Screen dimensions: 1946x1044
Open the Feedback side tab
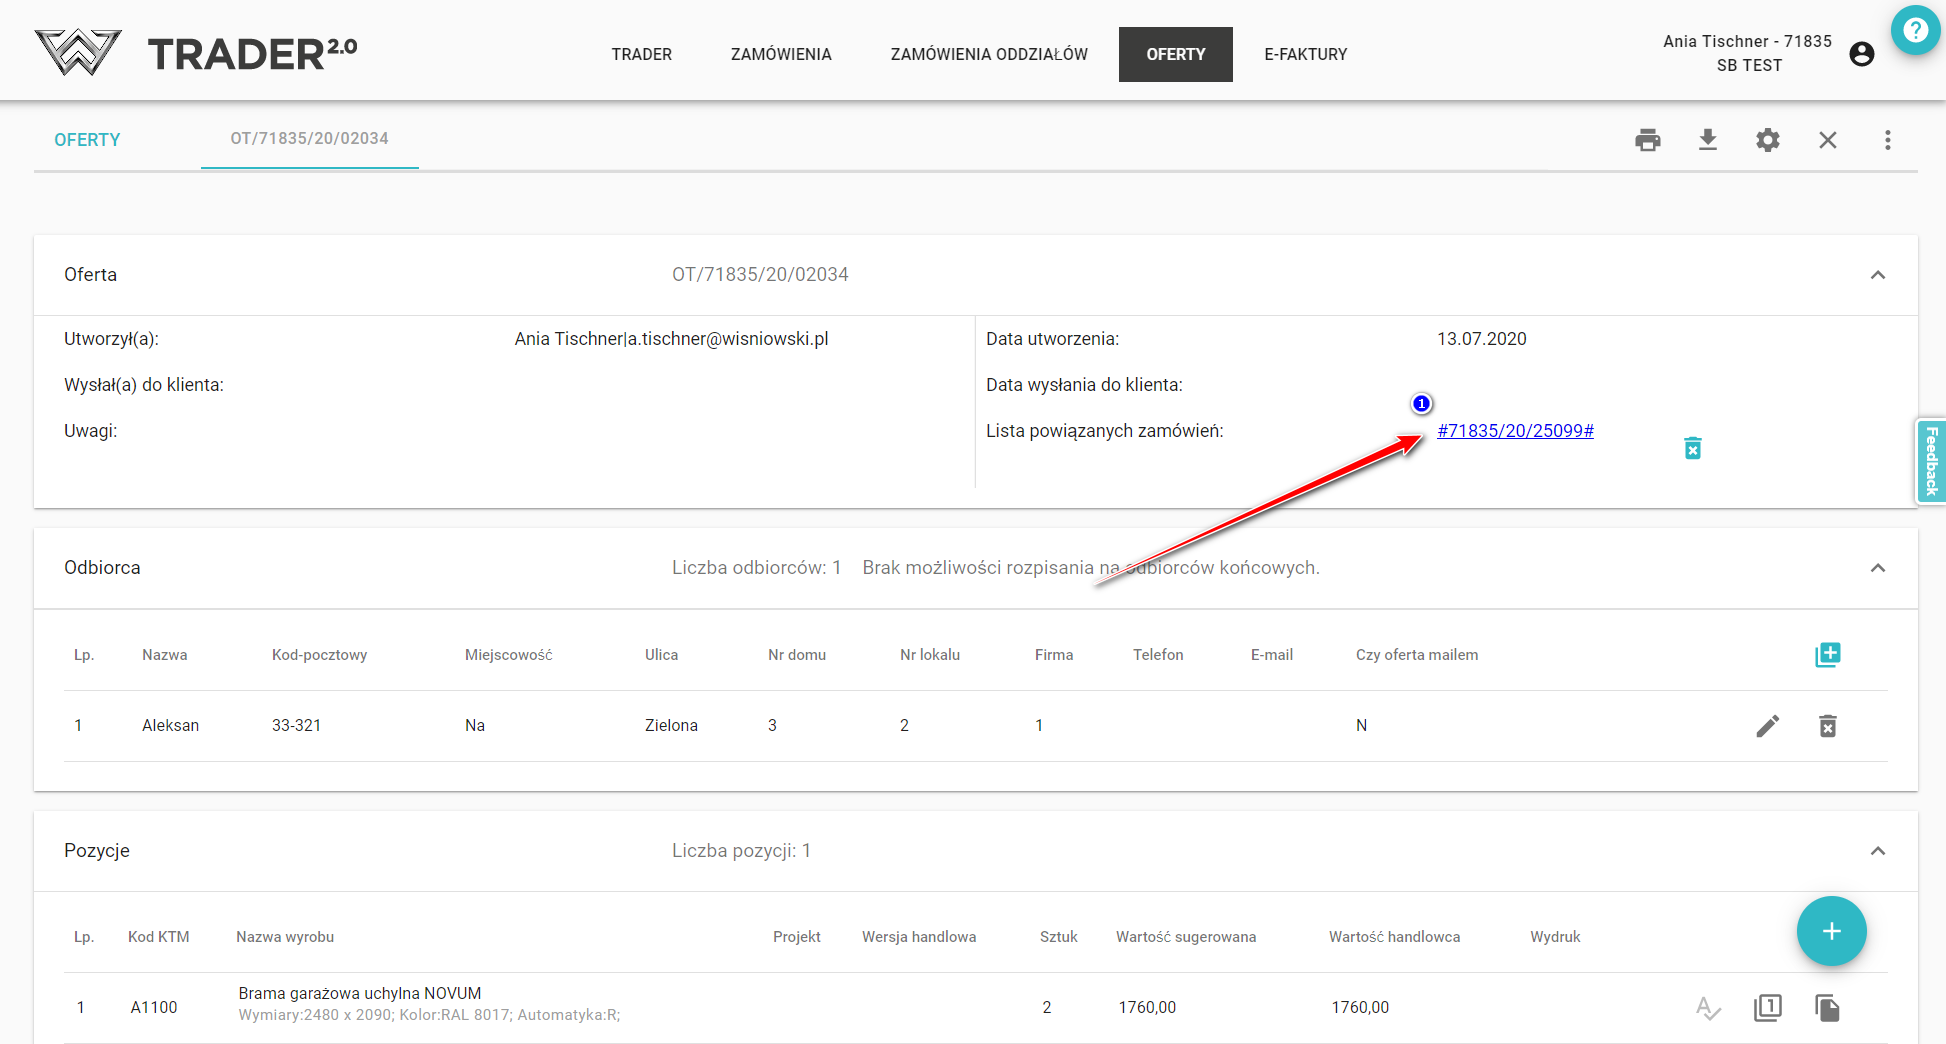[x=1931, y=461]
